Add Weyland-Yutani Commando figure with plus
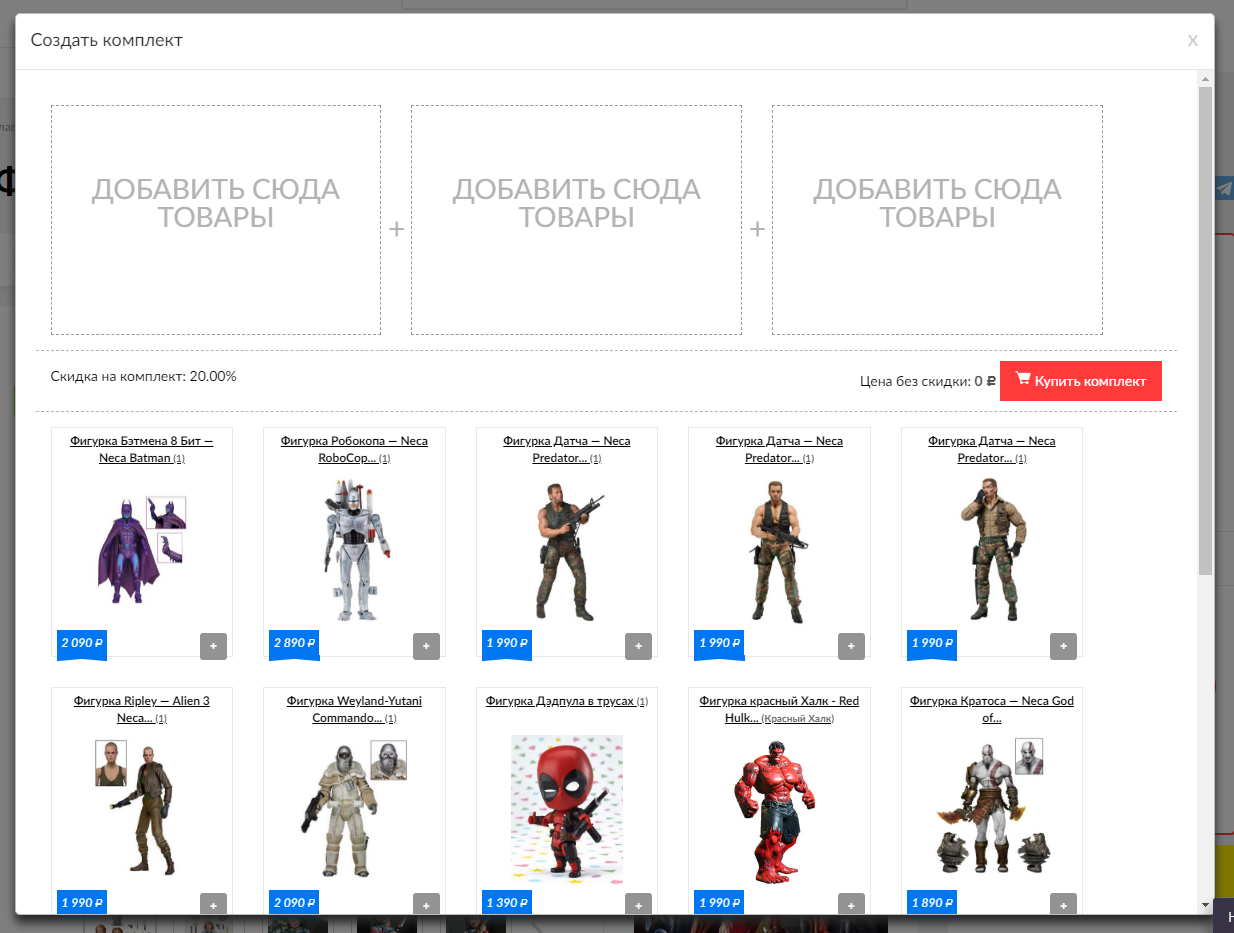The width and height of the screenshot is (1234, 933). click(x=426, y=905)
